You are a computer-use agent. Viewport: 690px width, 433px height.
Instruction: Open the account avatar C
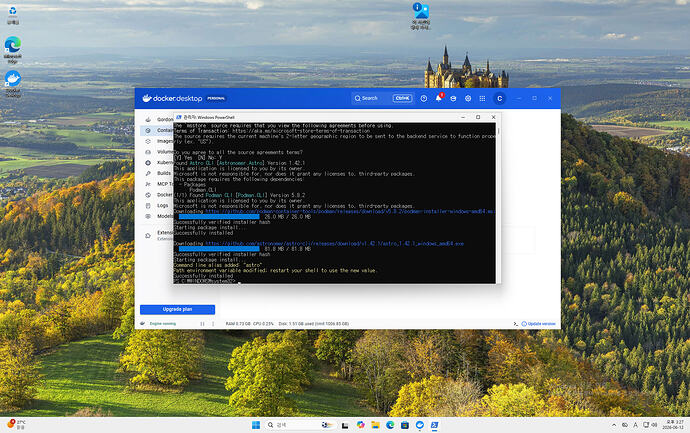point(499,99)
